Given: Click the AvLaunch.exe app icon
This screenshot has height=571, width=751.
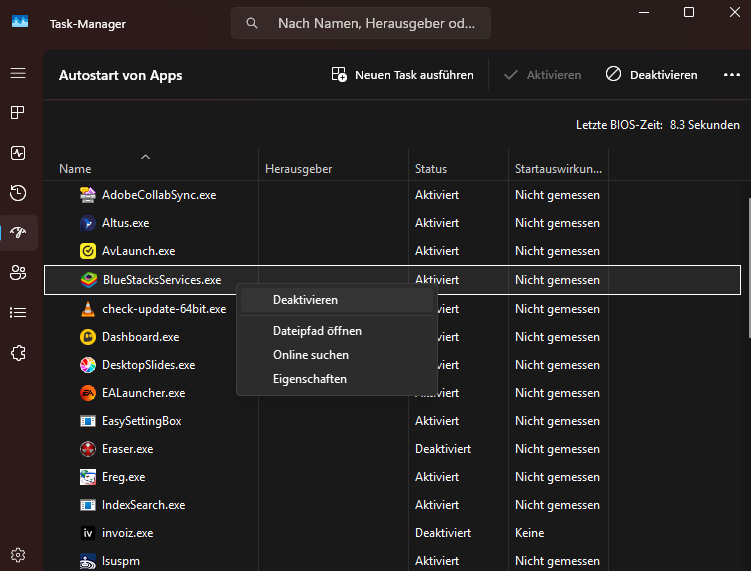Looking at the screenshot, I should point(88,251).
